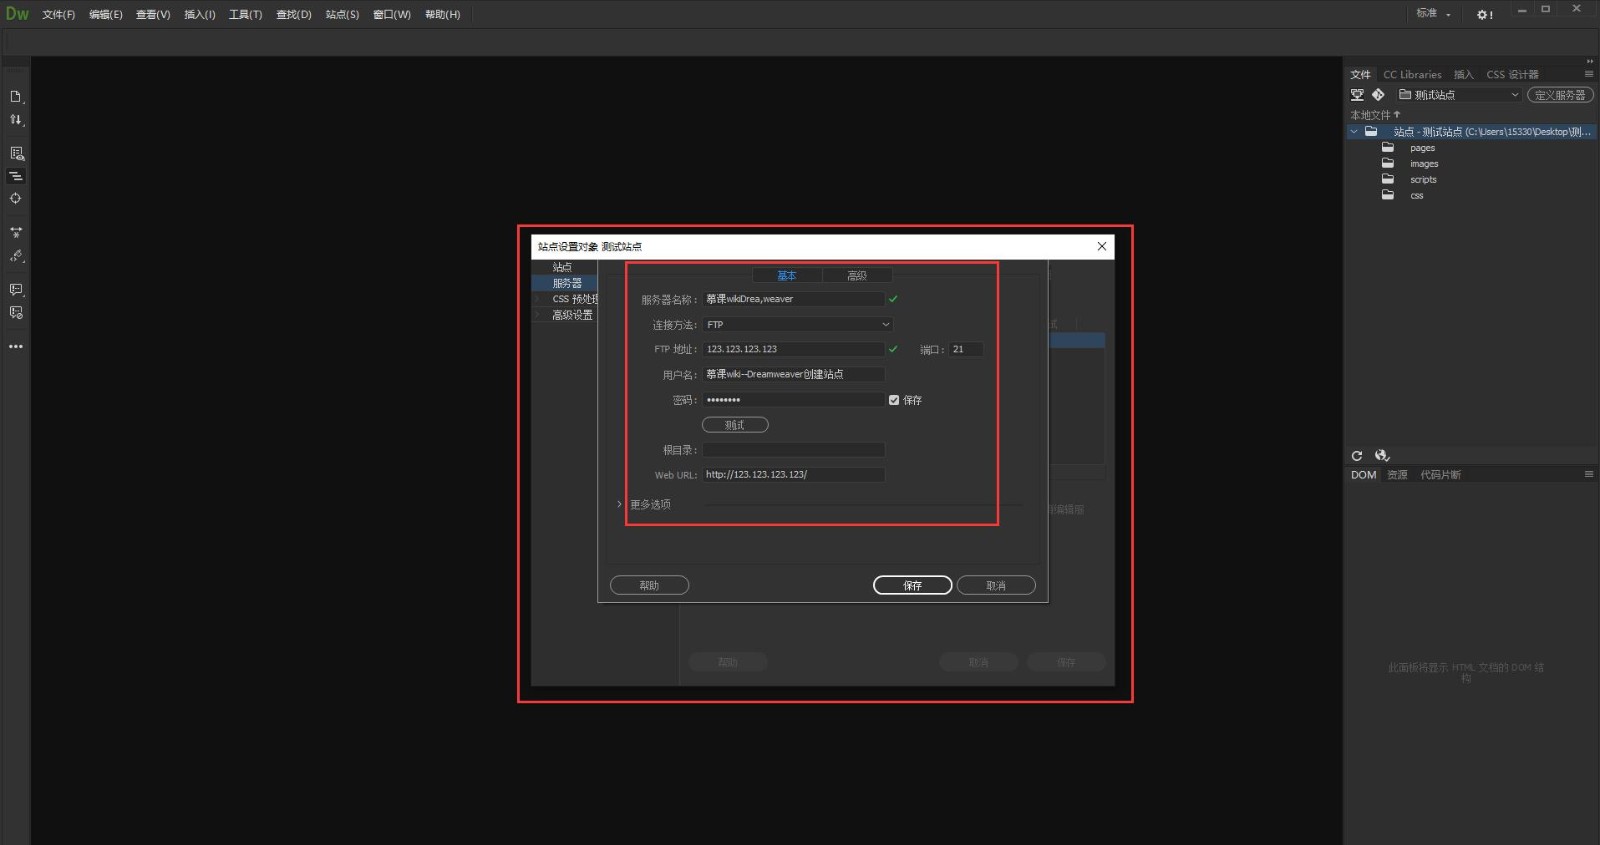Click the Apply Comment icon
1600x845 pixels.
pyautogui.click(x=16, y=289)
